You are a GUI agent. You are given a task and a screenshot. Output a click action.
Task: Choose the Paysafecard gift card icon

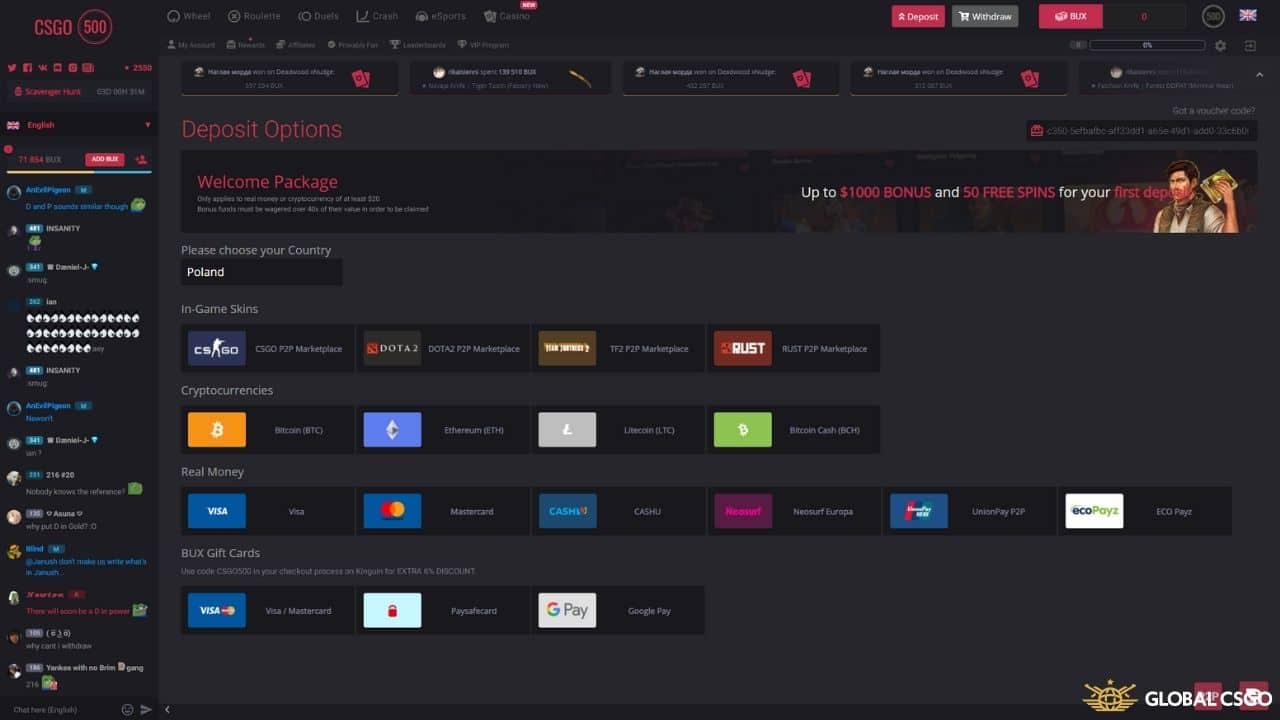[x=392, y=610]
